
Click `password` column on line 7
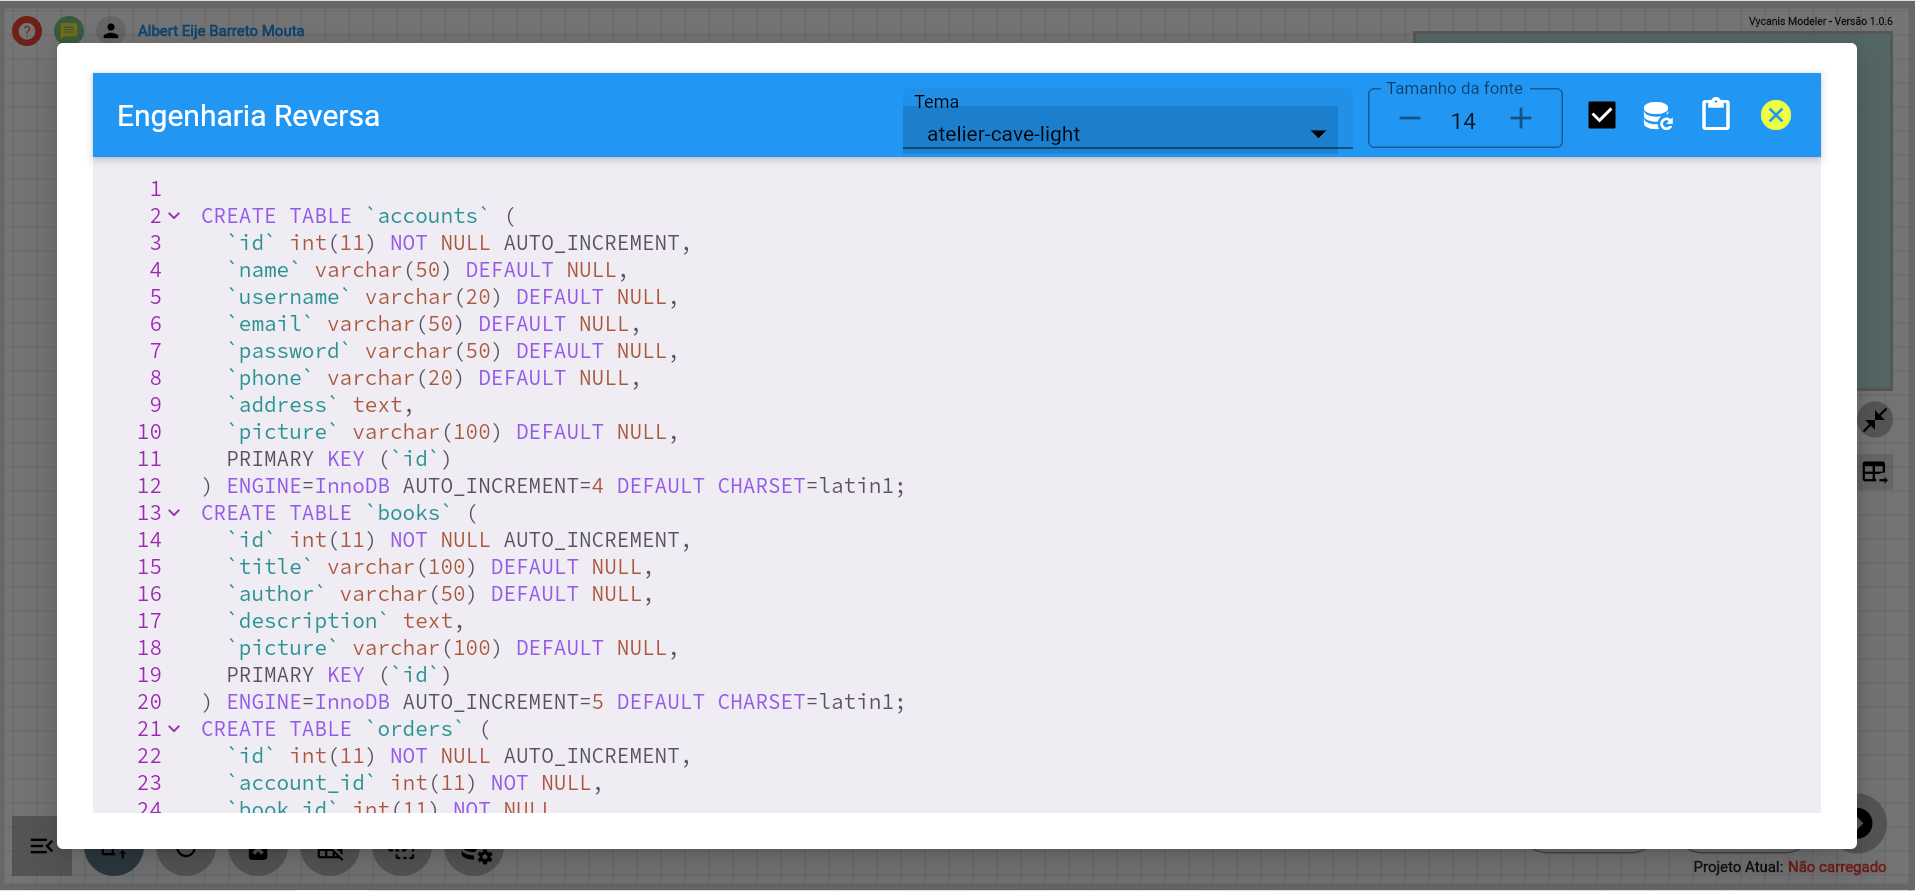(x=289, y=351)
